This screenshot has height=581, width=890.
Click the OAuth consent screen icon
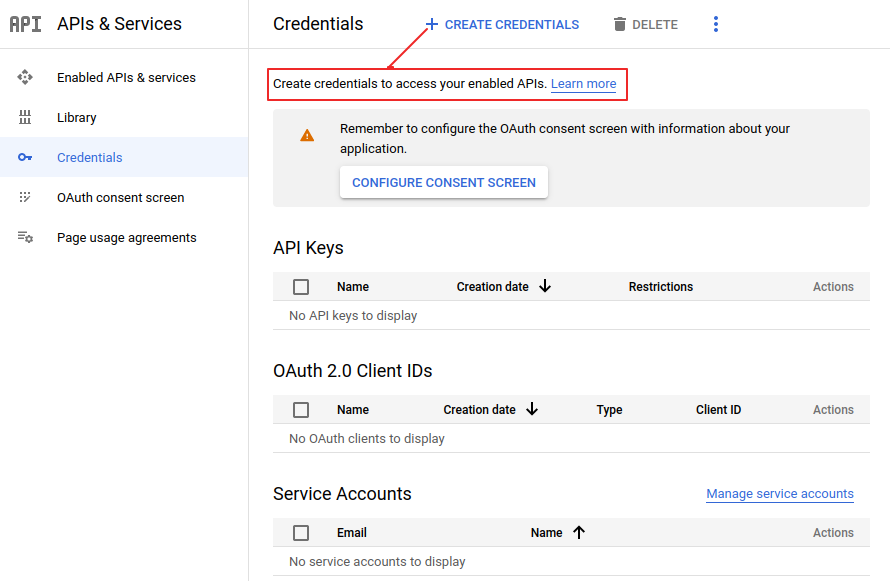pos(25,197)
